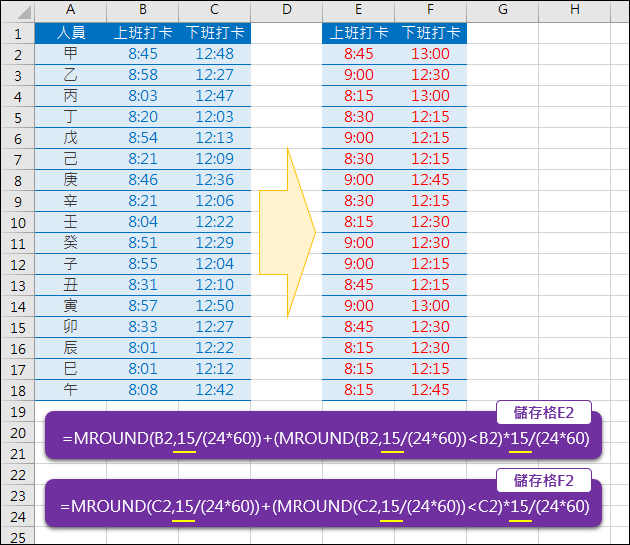Click 8:45 in column B
Screen dimensions: 630x545
coord(143,54)
